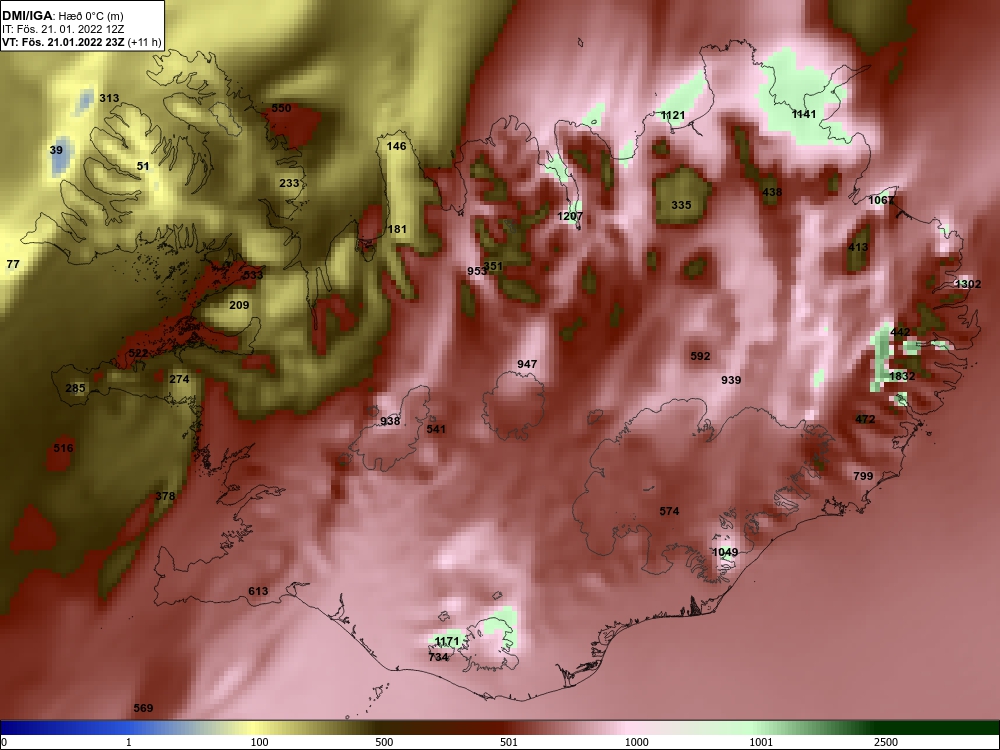This screenshot has width=1000, height=750.
Task: Select the map value 541
Action: pyautogui.click(x=436, y=429)
